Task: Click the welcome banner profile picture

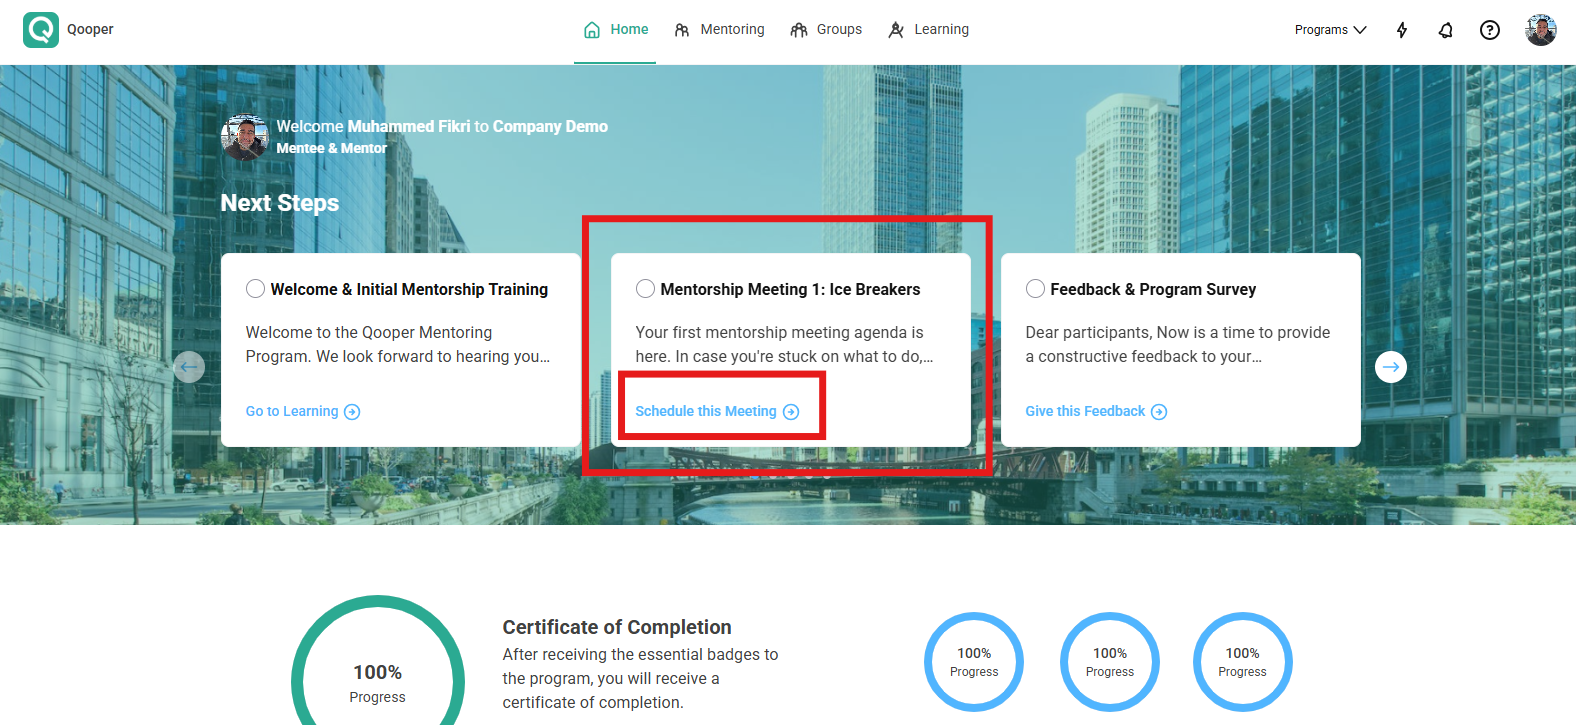Action: [245, 137]
